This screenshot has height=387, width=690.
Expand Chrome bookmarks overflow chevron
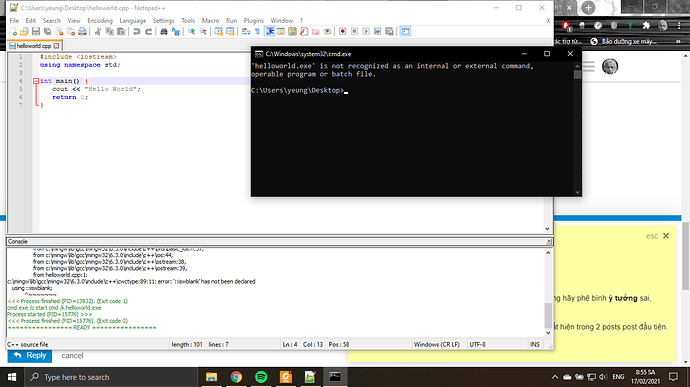coord(678,41)
